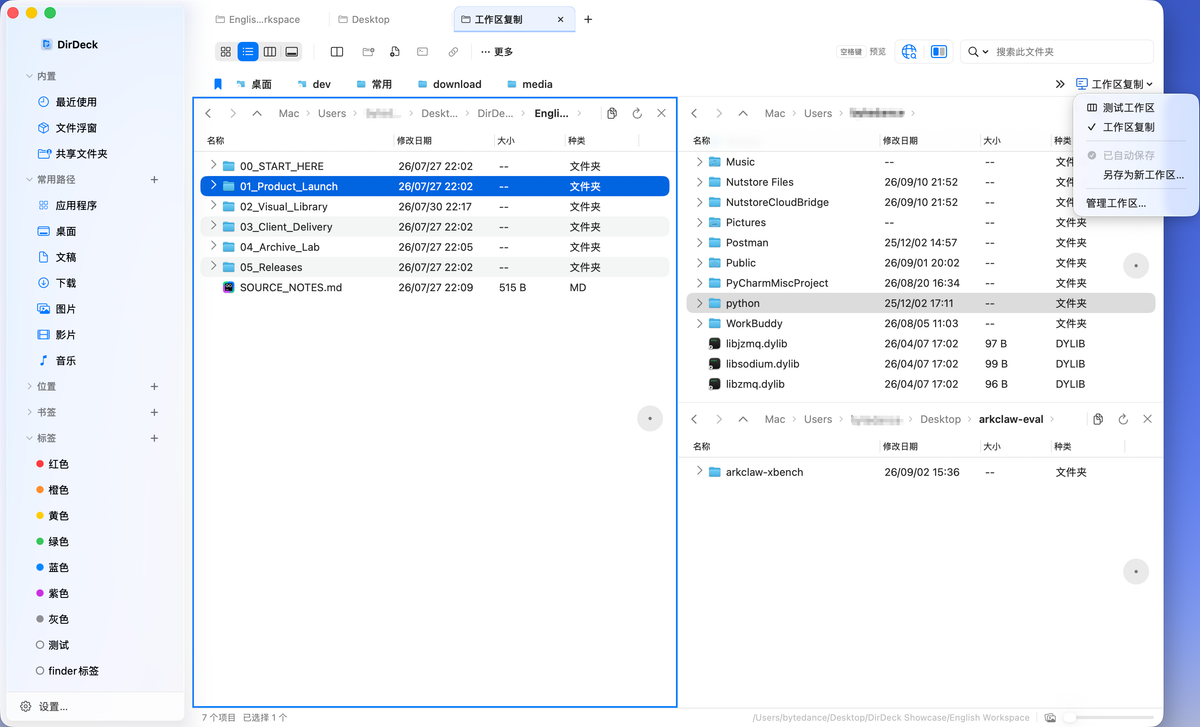
Task: Switch to icon grid view
Action: pos(226,51)
